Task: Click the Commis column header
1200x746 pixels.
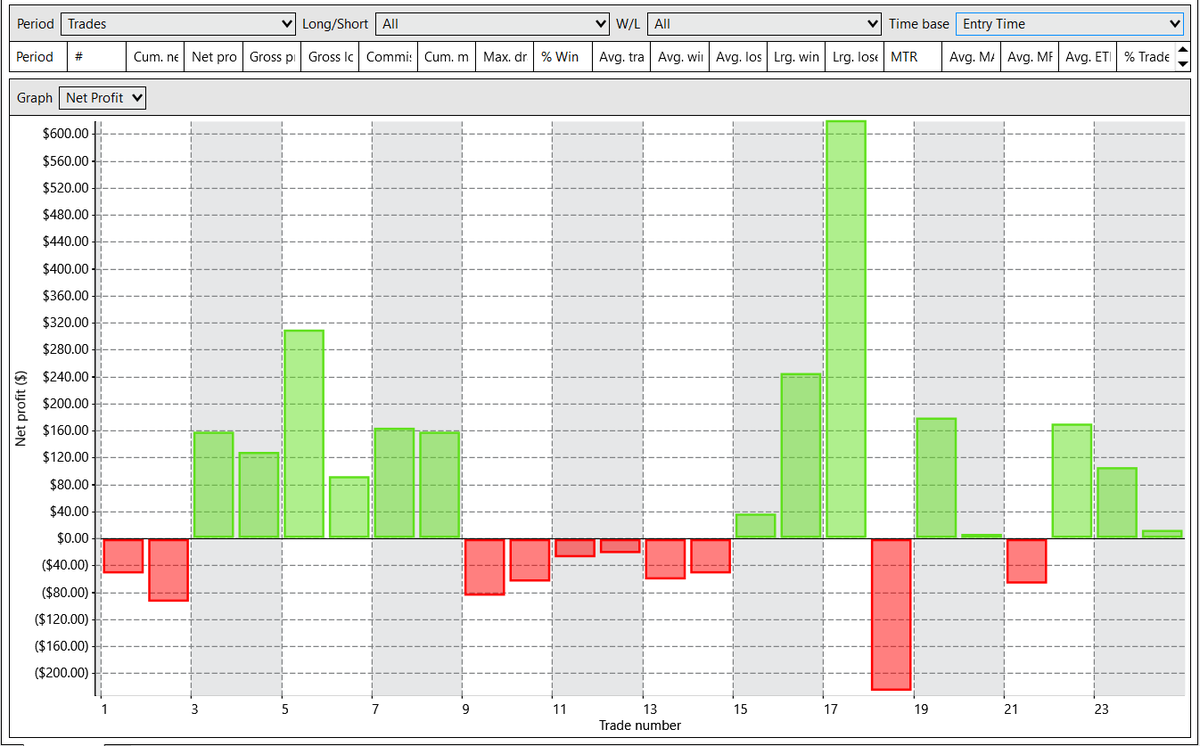Action: [x=388, y=57]
